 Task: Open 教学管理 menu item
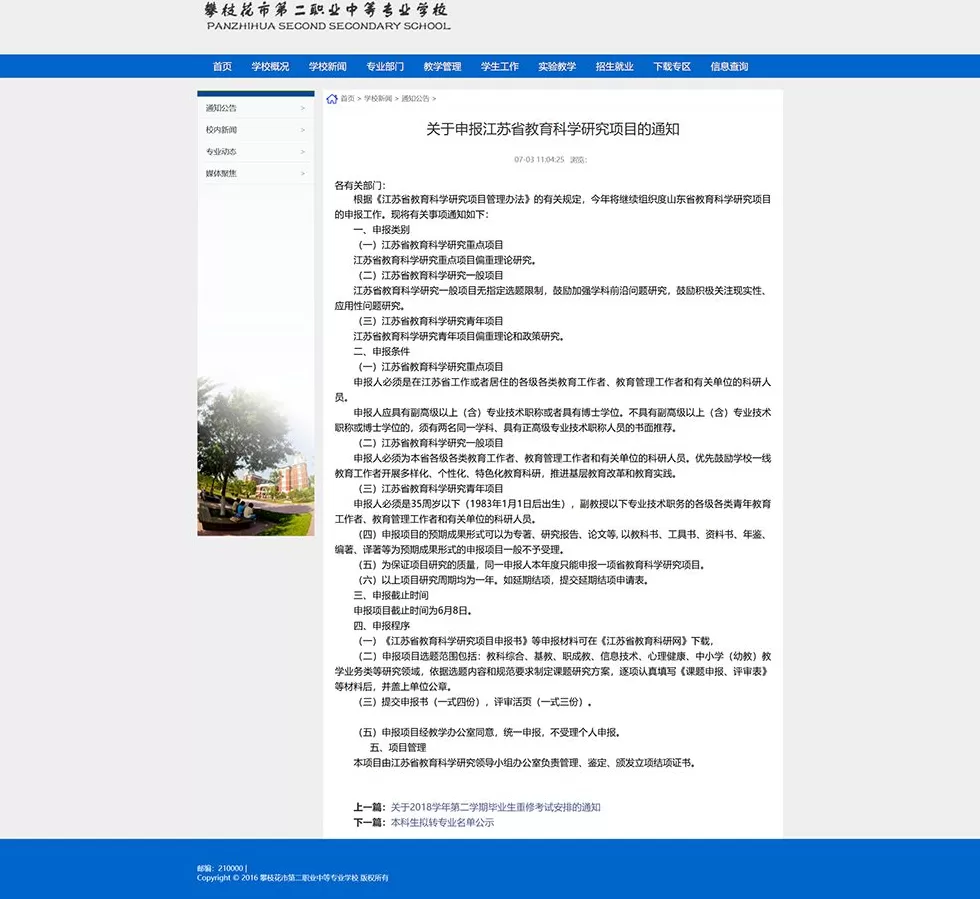tap(442, 66)
